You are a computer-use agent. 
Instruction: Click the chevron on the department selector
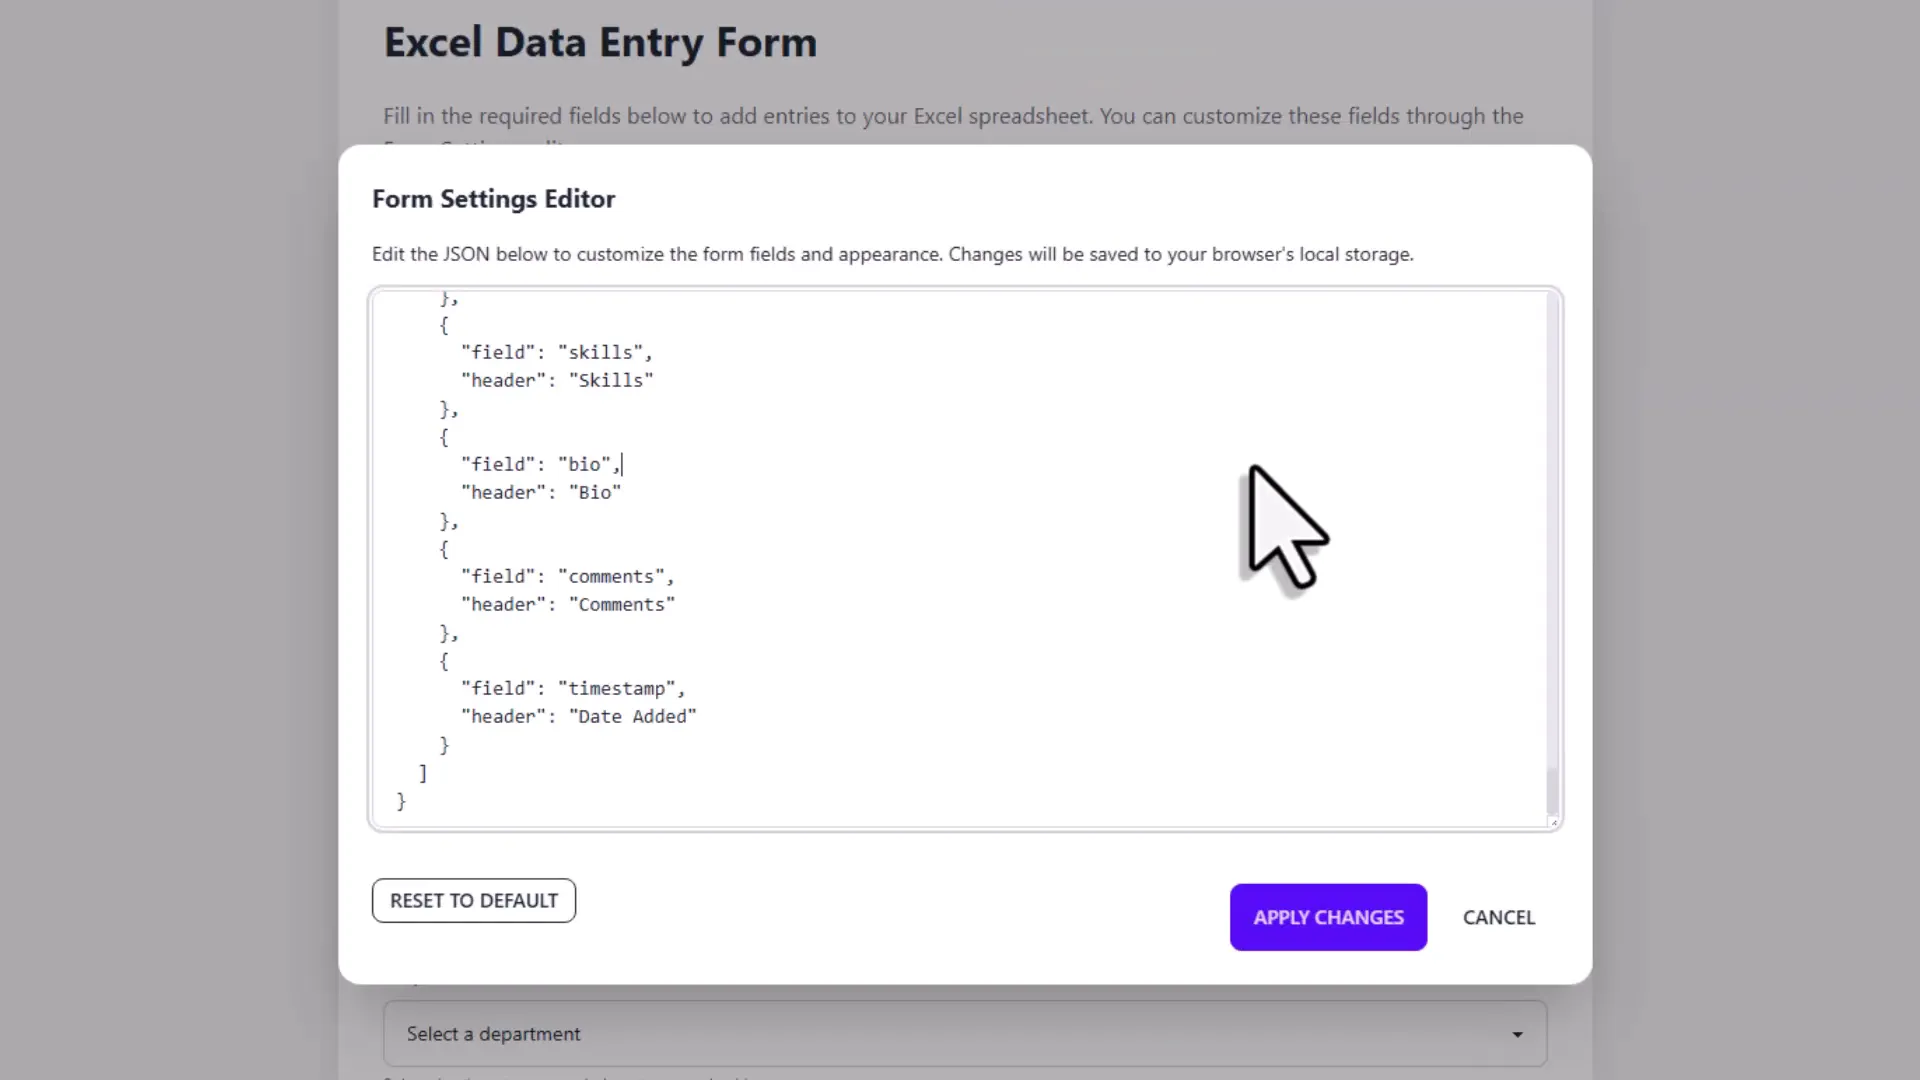(1517, 1035)
